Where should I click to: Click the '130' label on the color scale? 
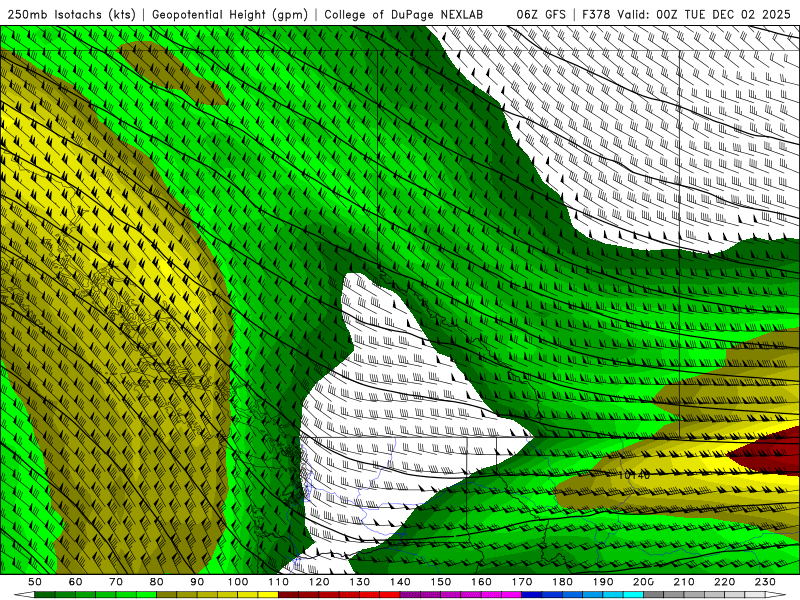360,582
